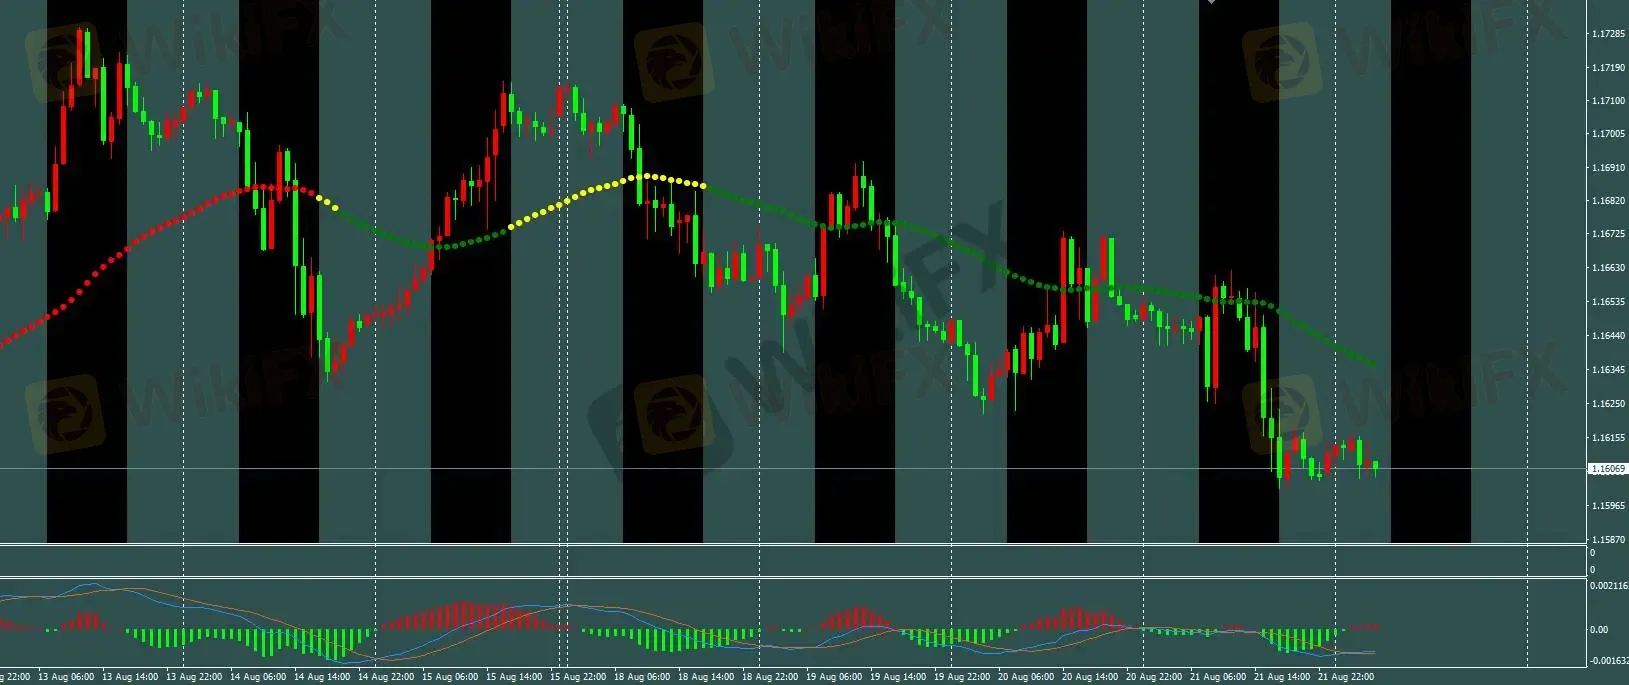Click the 19 Aug 14:00 time label
The height and width of the screenshot is (685, 1629).
pyautogui.click(x=898, y=677)
